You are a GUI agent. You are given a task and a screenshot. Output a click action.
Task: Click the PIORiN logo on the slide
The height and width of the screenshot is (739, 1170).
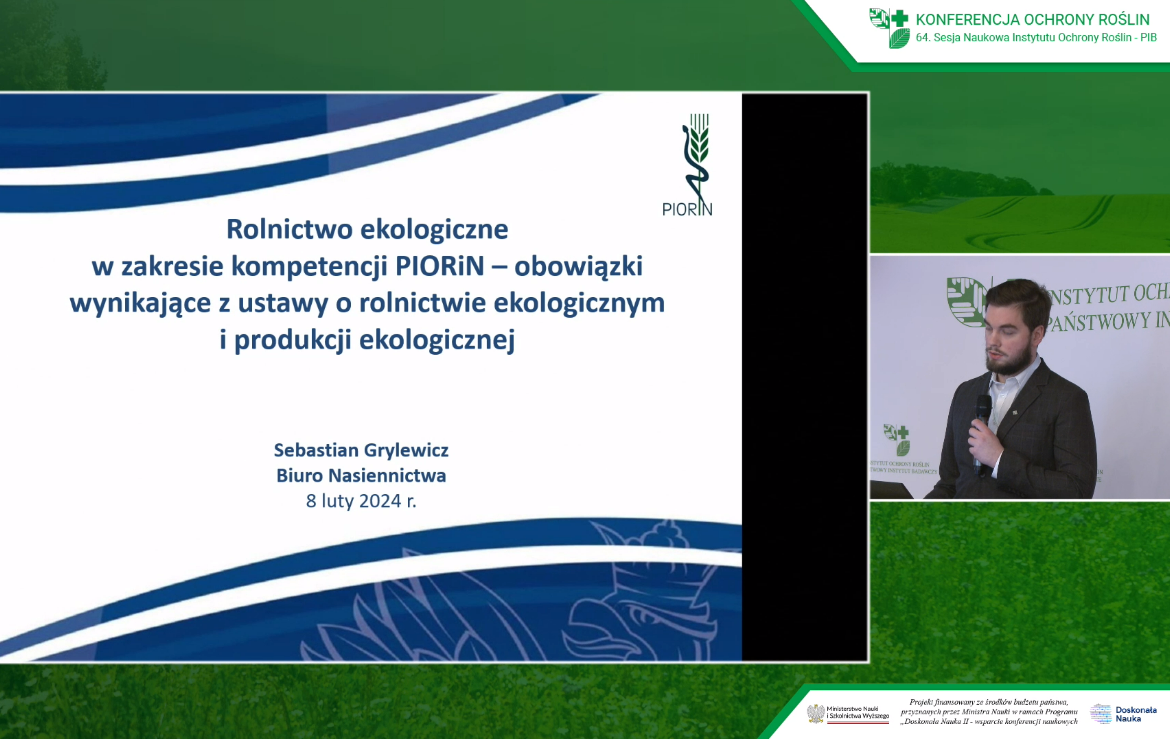point(689,166)
